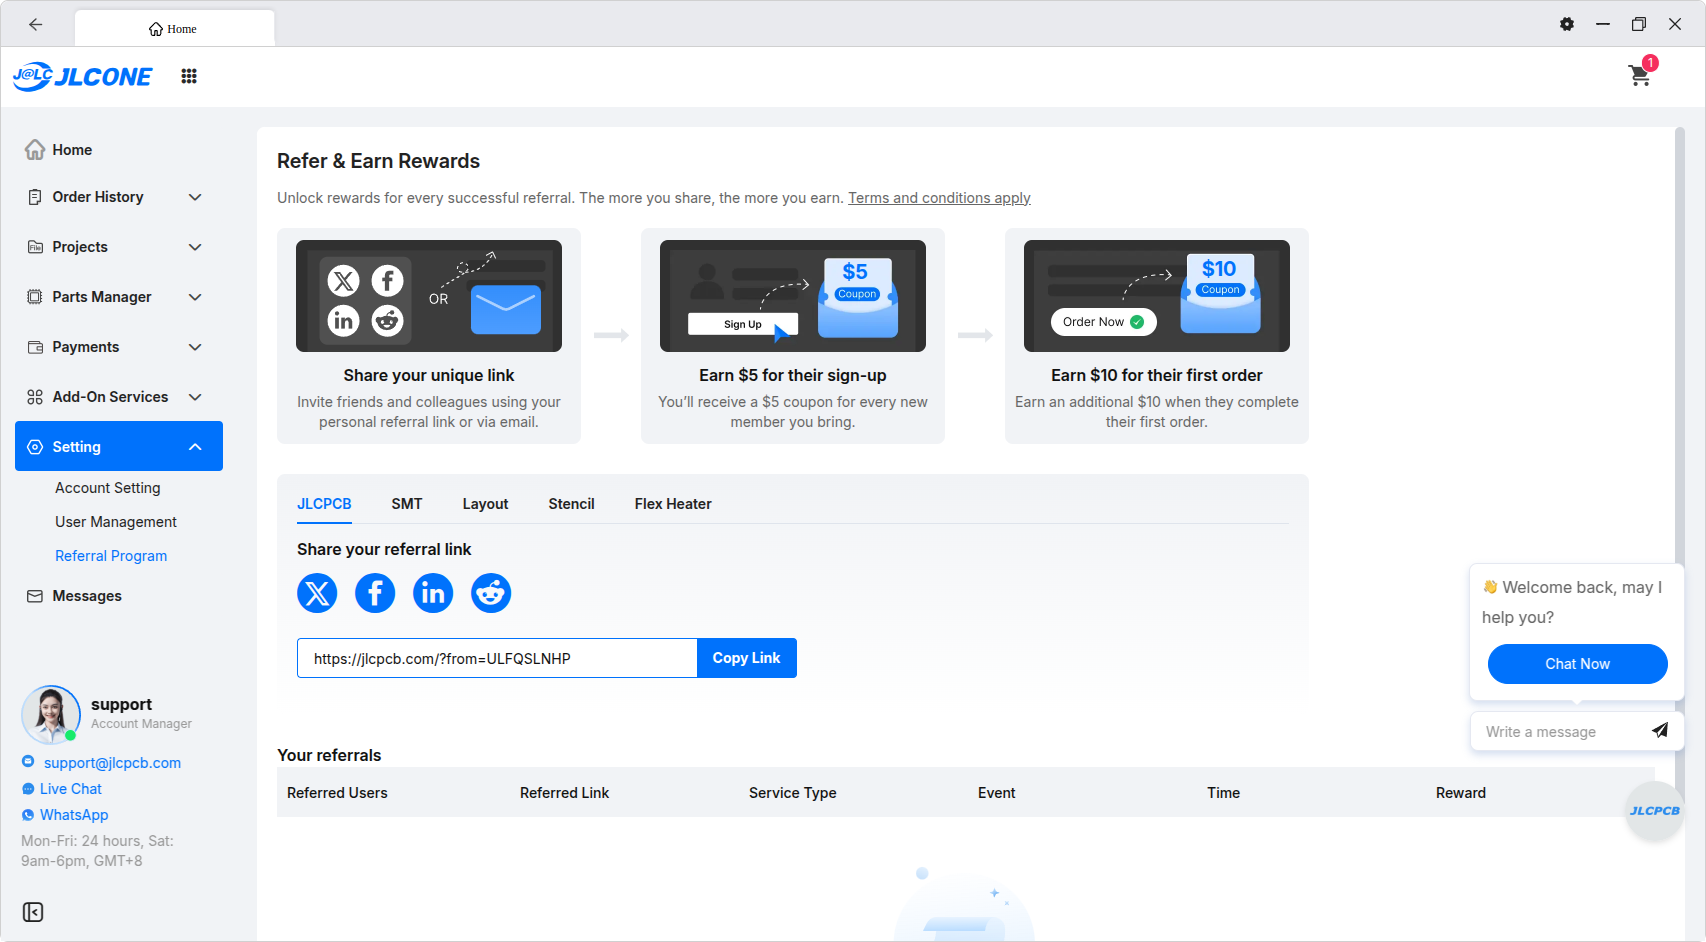The width and height of the screenshot is (1706, 942).
Task: Click the Time column header
Action: click(x=1223, y=793)
